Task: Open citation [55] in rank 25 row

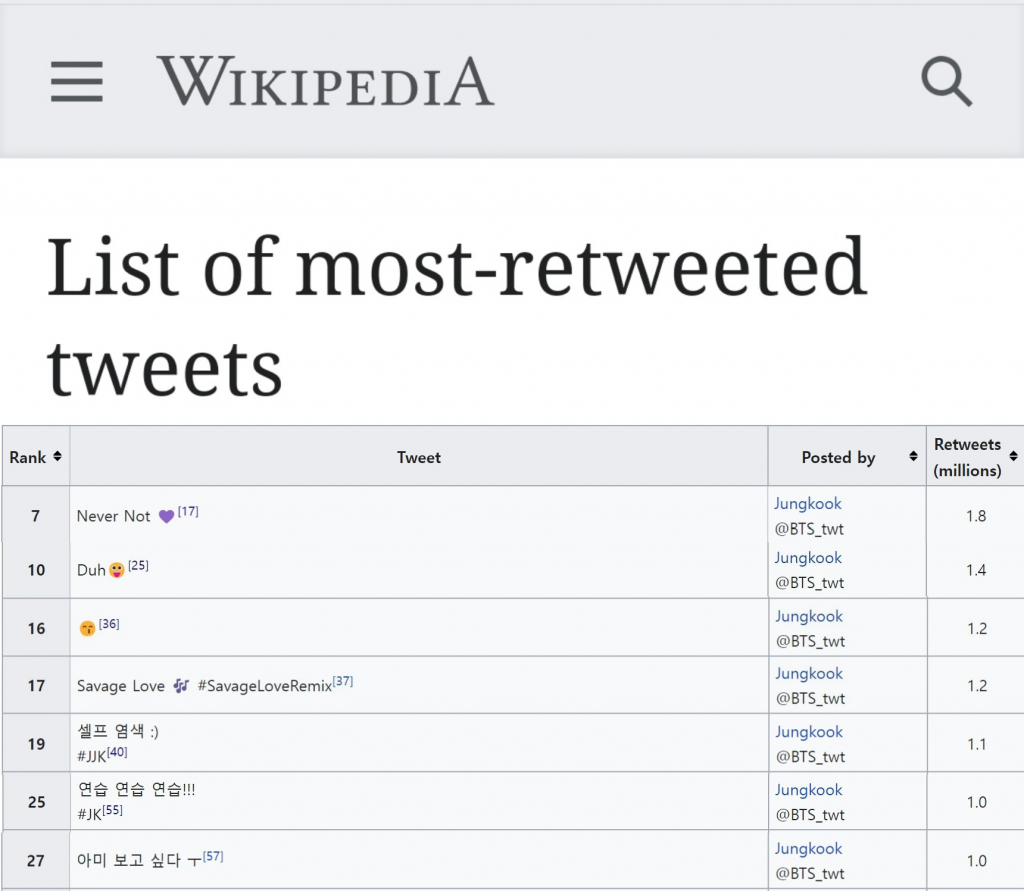Action: click(112, 810)
